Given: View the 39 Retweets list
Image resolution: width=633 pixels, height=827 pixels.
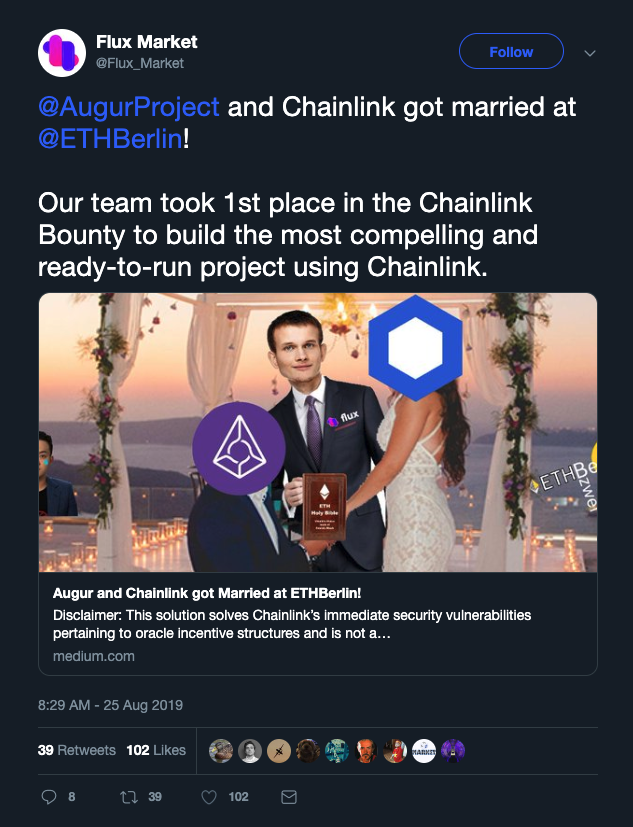Looking at the screenshot, I should tap(76, 750).
